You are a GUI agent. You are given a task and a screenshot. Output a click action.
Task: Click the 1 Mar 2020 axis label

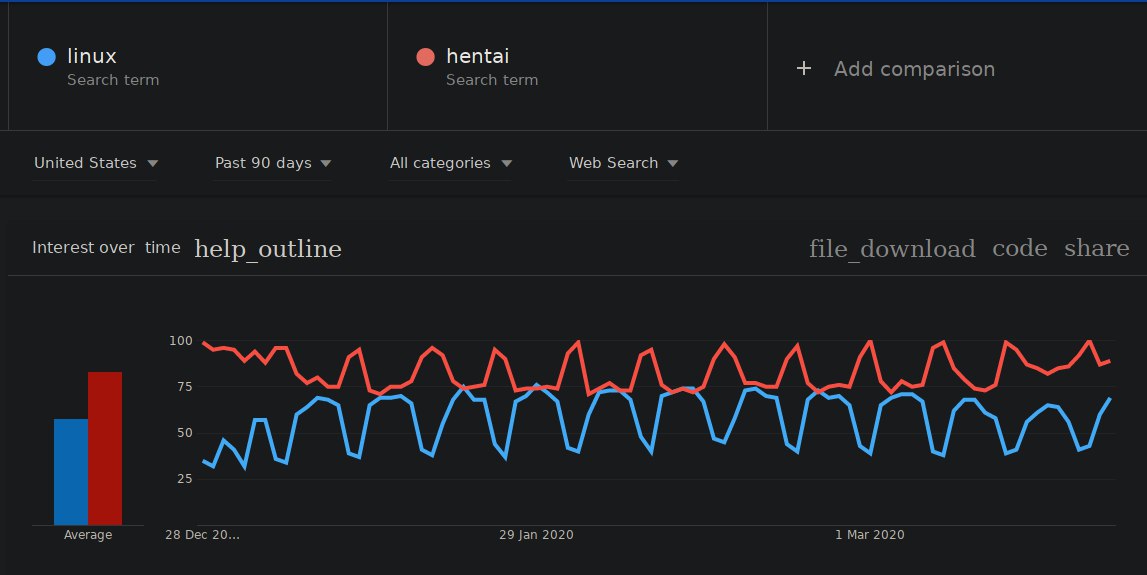[x=870, y=535]
